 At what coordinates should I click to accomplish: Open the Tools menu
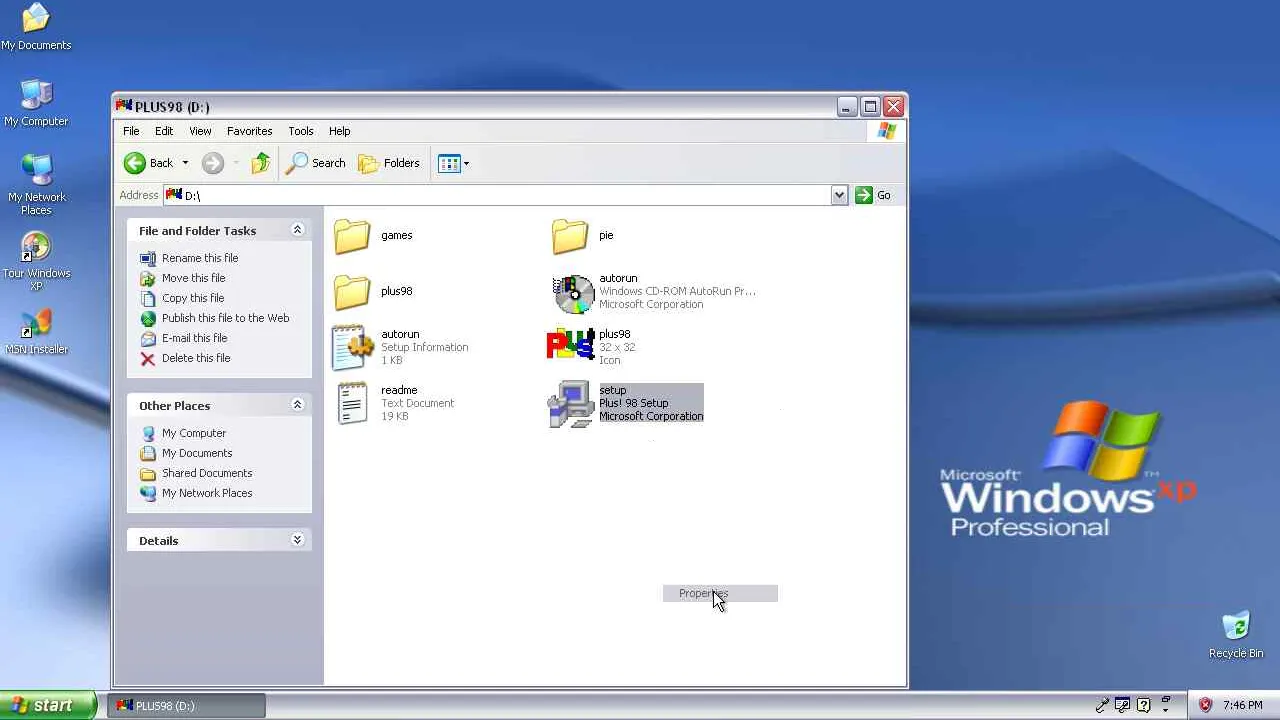pos(301,131)
